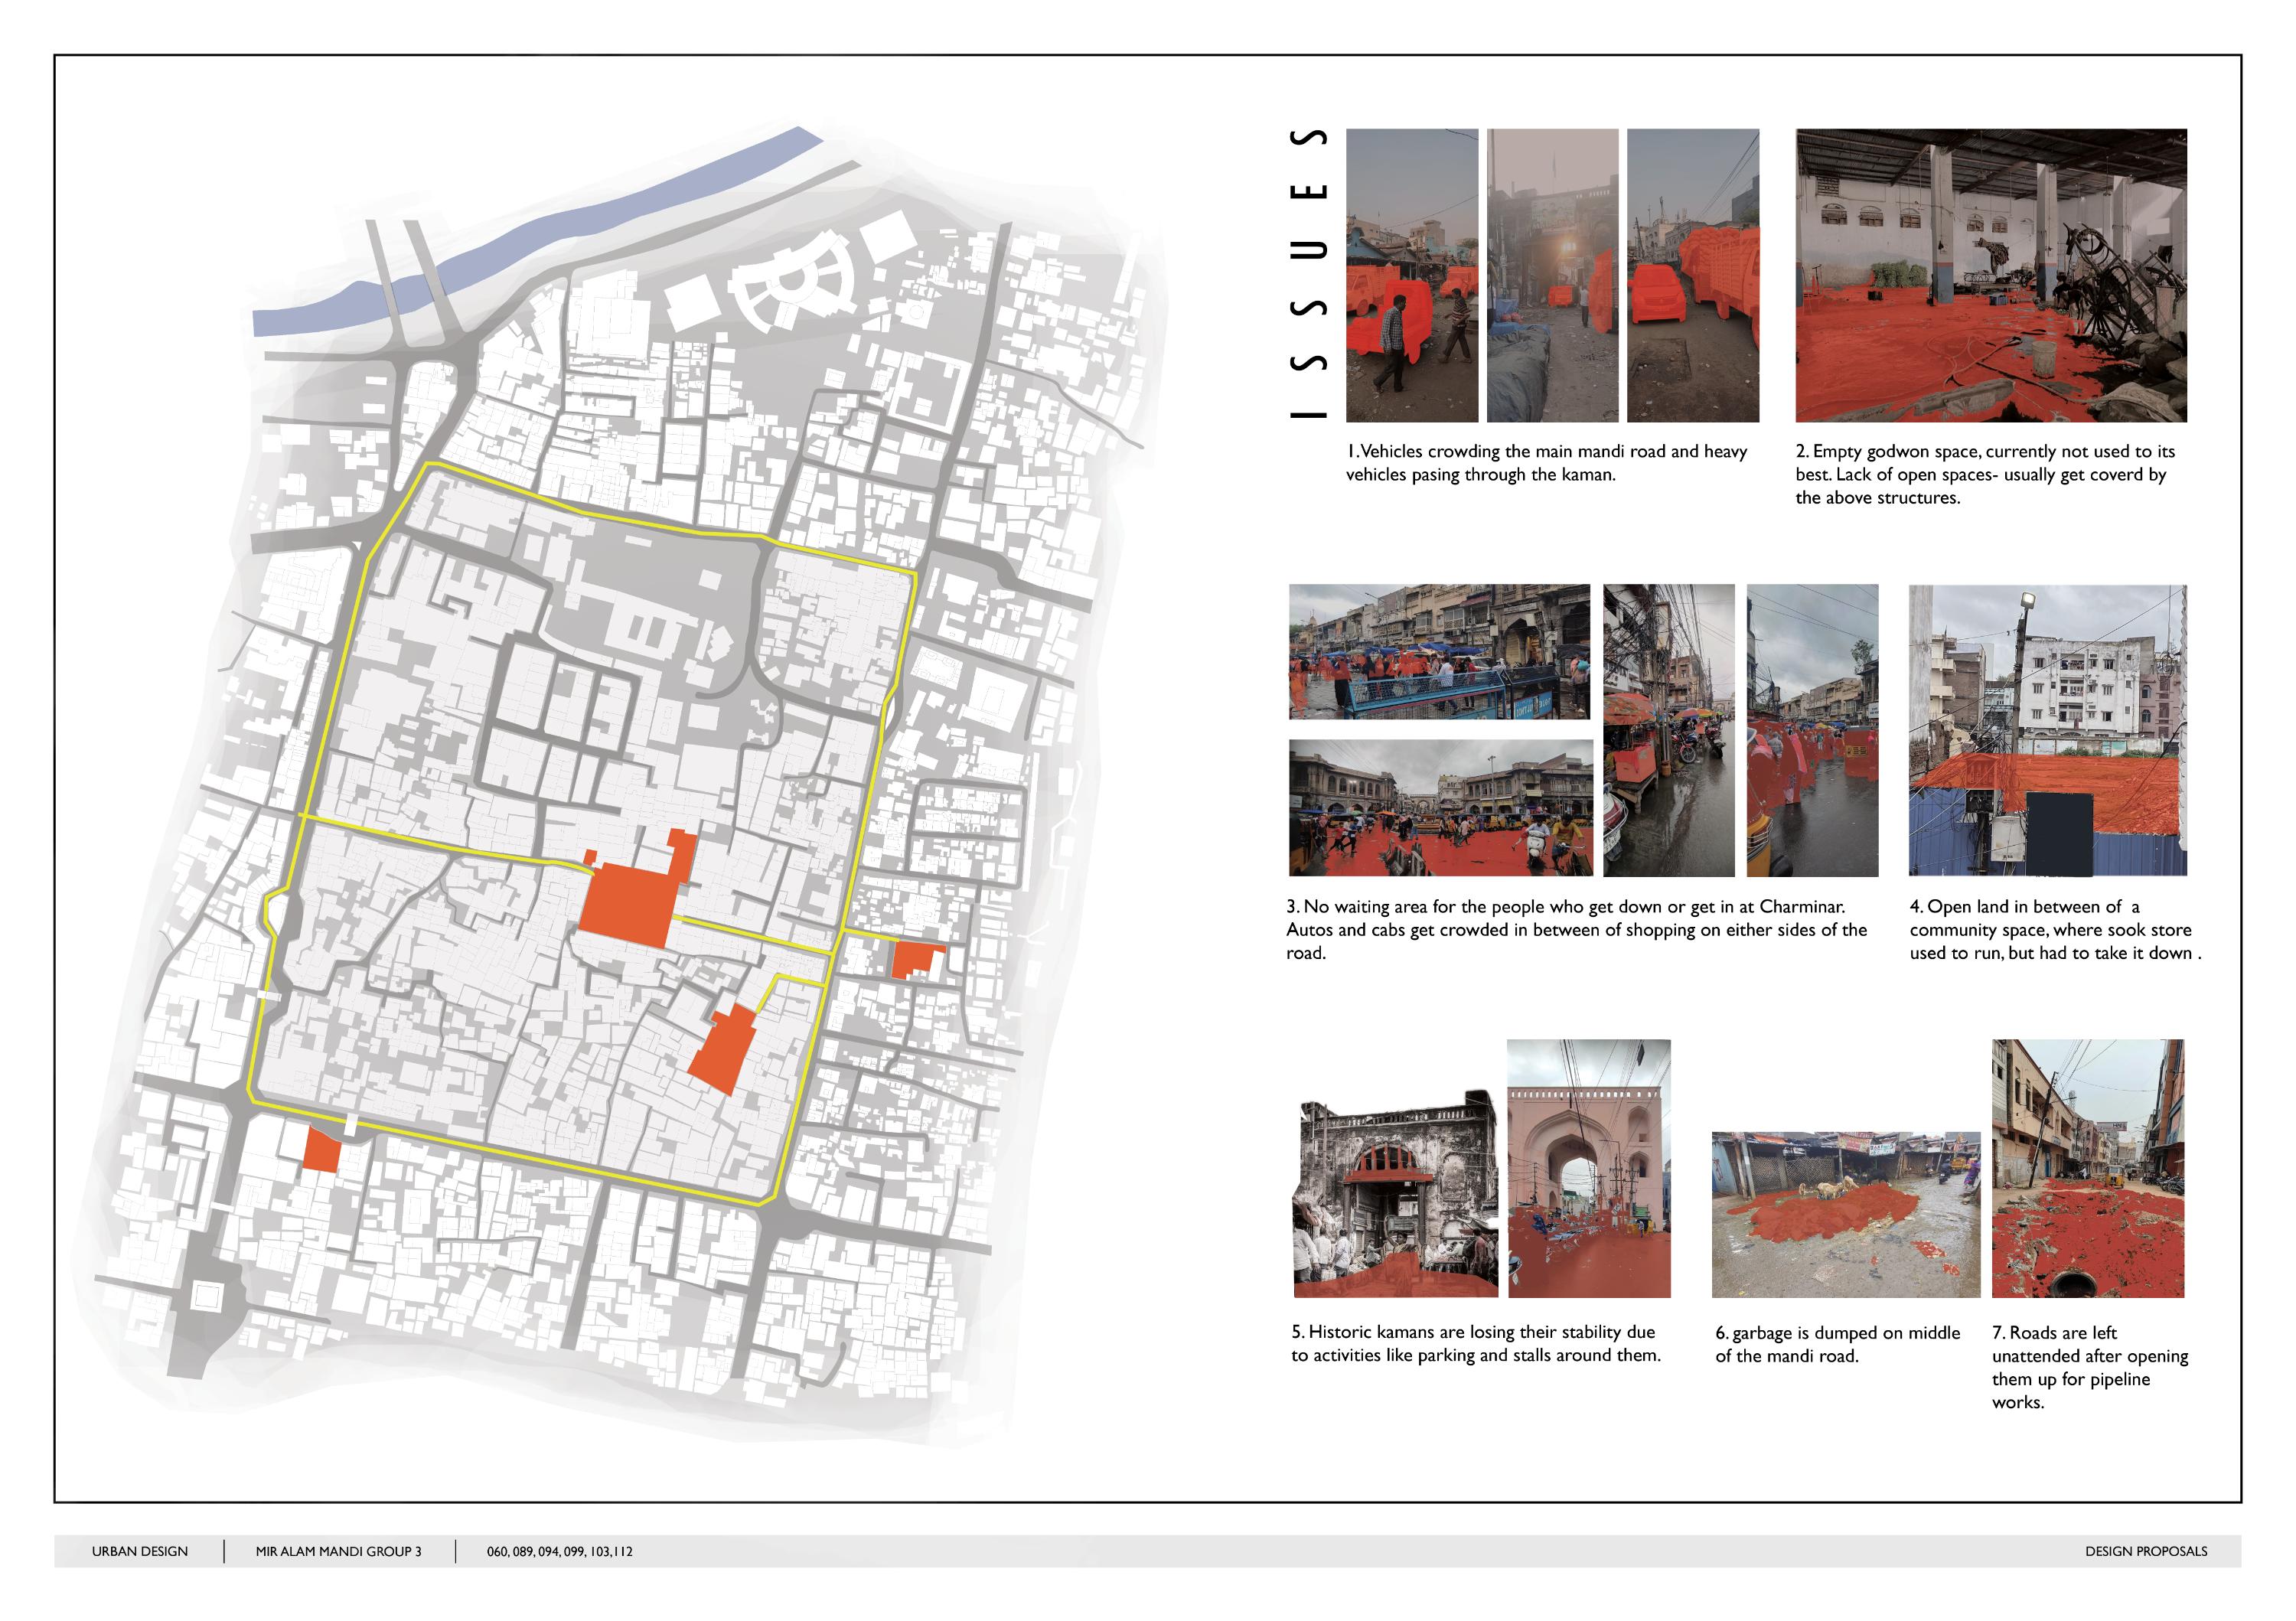Click the empty godown space photo
The height and width of the screenshot is (1621, 2296).
[1990, 275]
